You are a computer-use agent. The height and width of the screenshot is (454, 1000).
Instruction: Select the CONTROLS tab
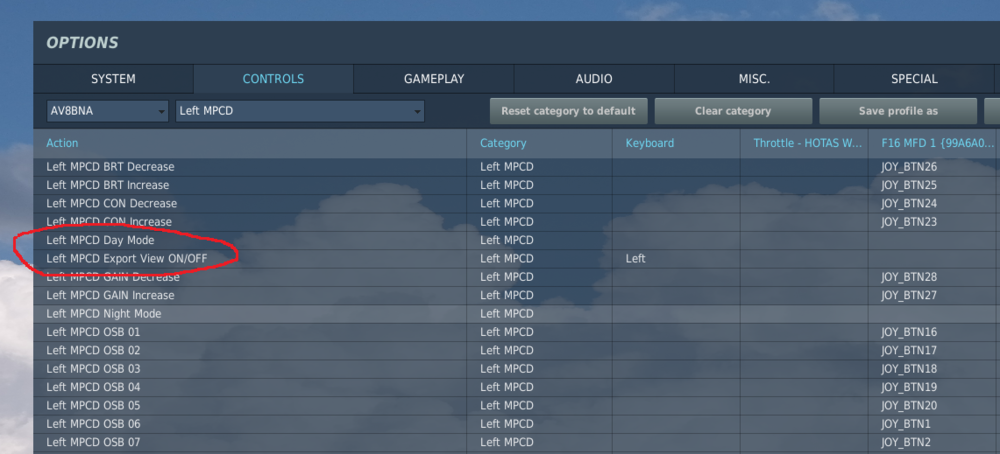[273, 79]
